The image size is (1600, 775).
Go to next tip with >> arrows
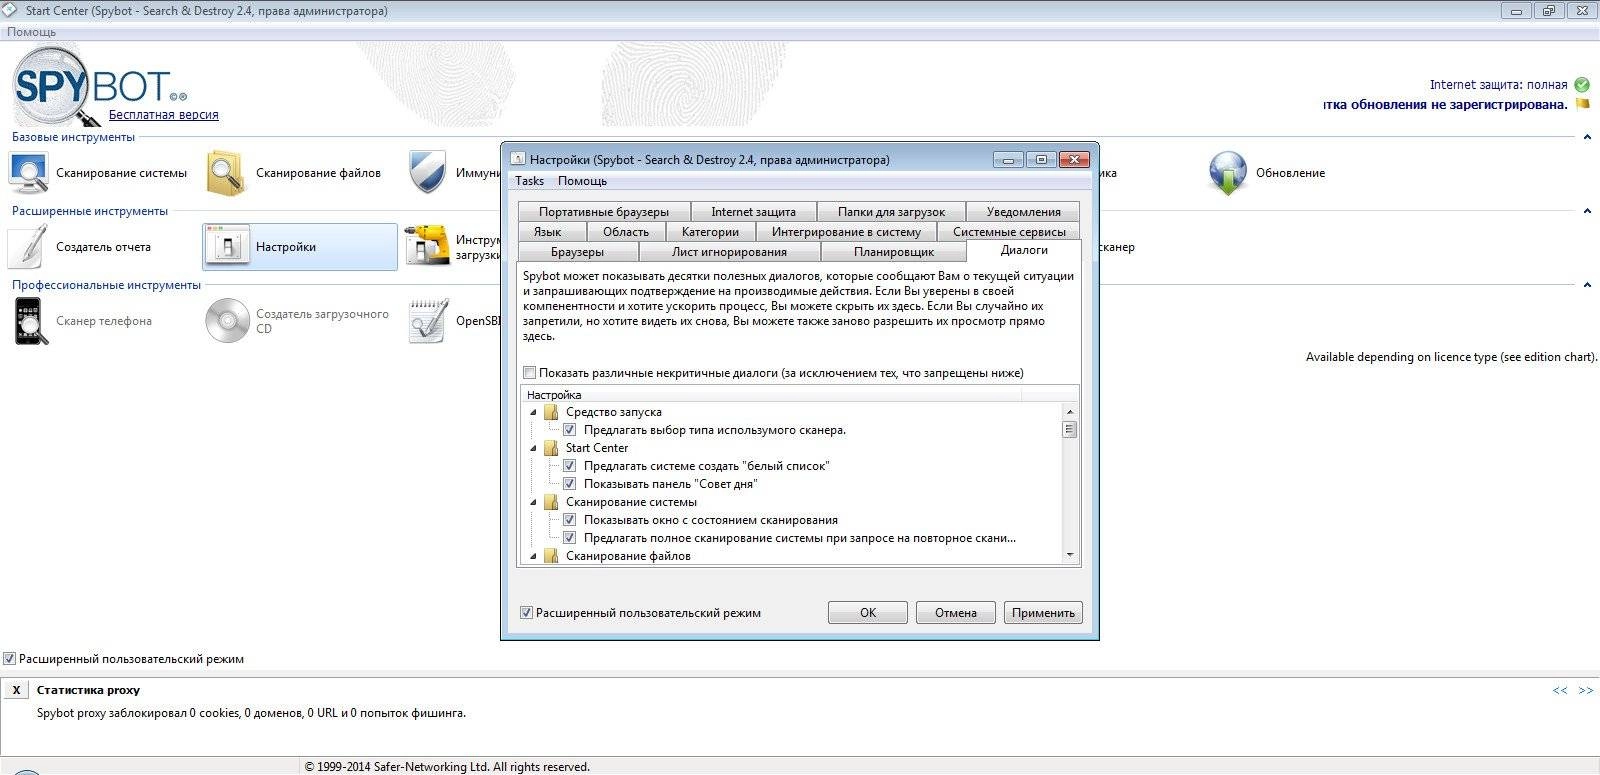pos(1586,690)
